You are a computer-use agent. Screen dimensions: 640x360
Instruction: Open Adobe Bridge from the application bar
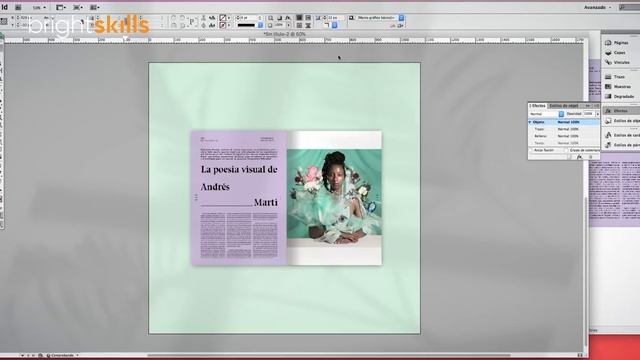[18, 7]
